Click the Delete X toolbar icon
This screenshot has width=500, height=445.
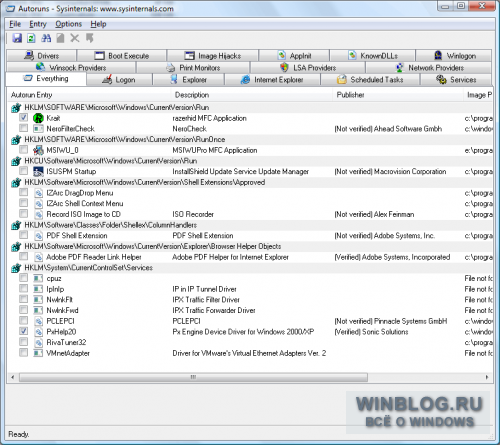pos(75,38)
